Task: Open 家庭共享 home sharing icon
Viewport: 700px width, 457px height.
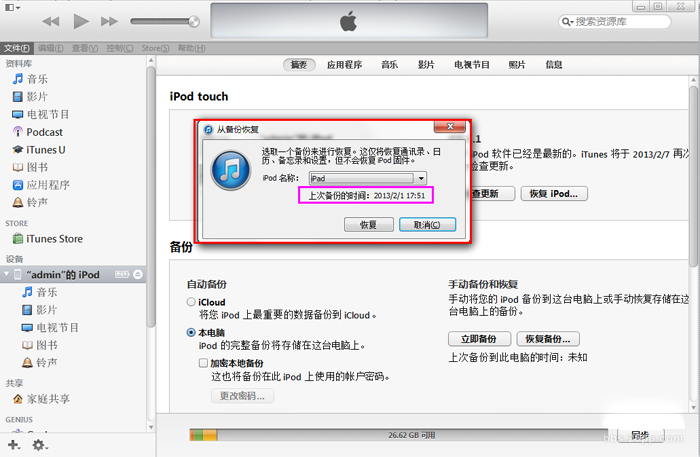Action: coord(18,399)
